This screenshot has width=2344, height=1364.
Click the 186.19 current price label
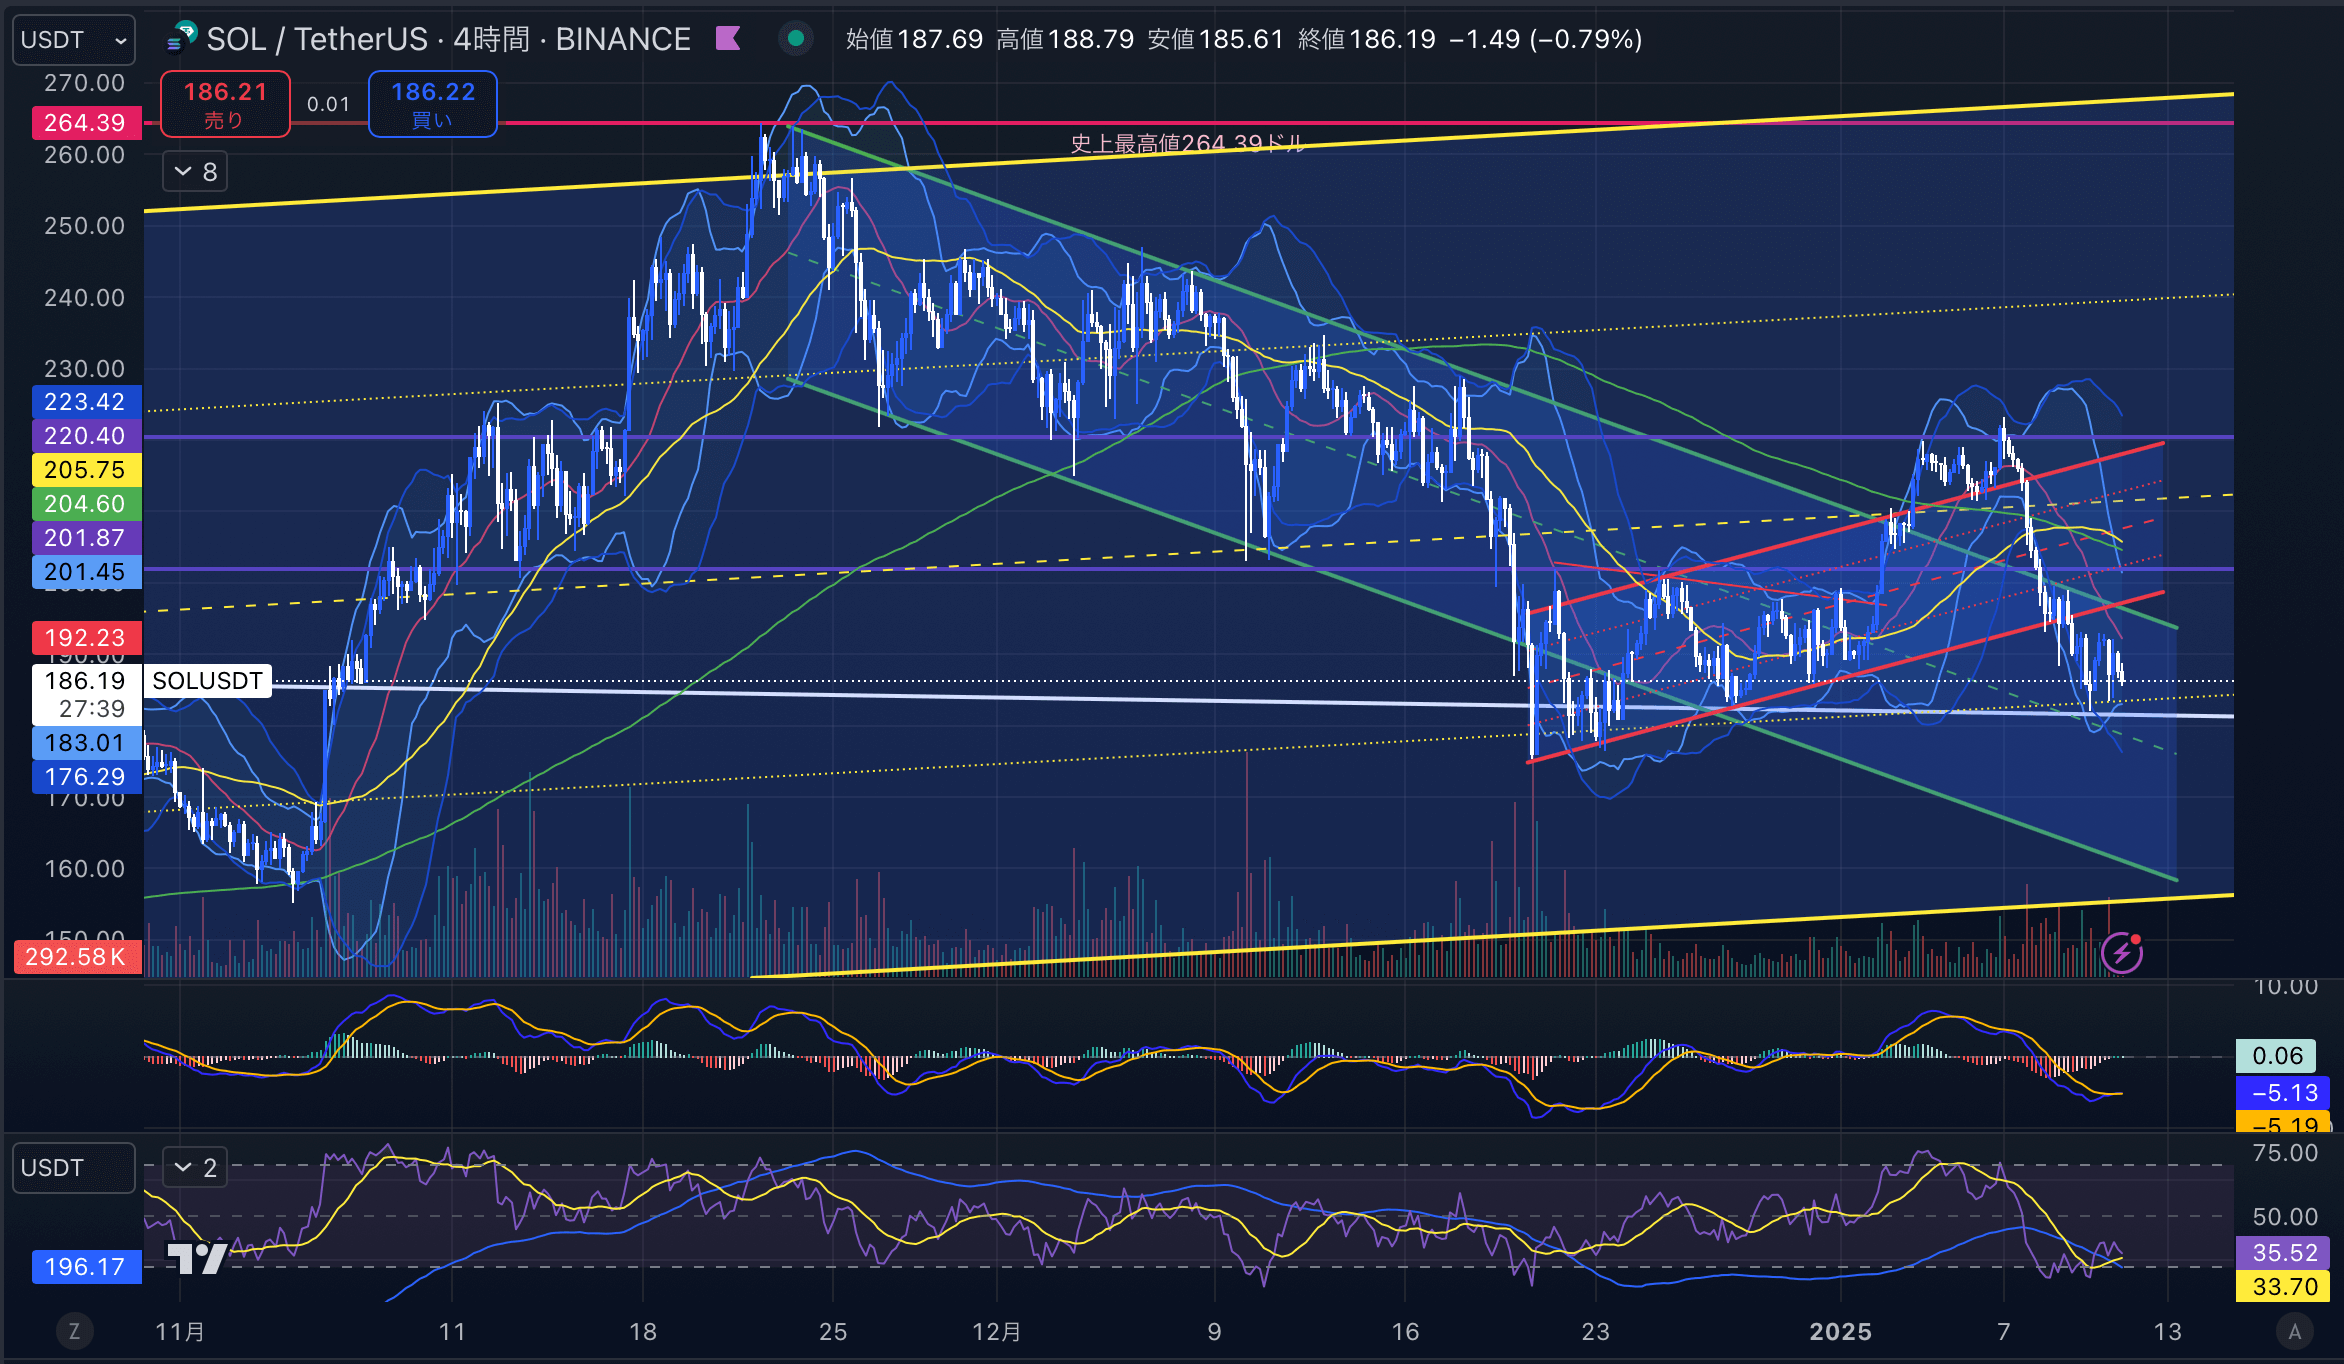(x=85, y=694)
